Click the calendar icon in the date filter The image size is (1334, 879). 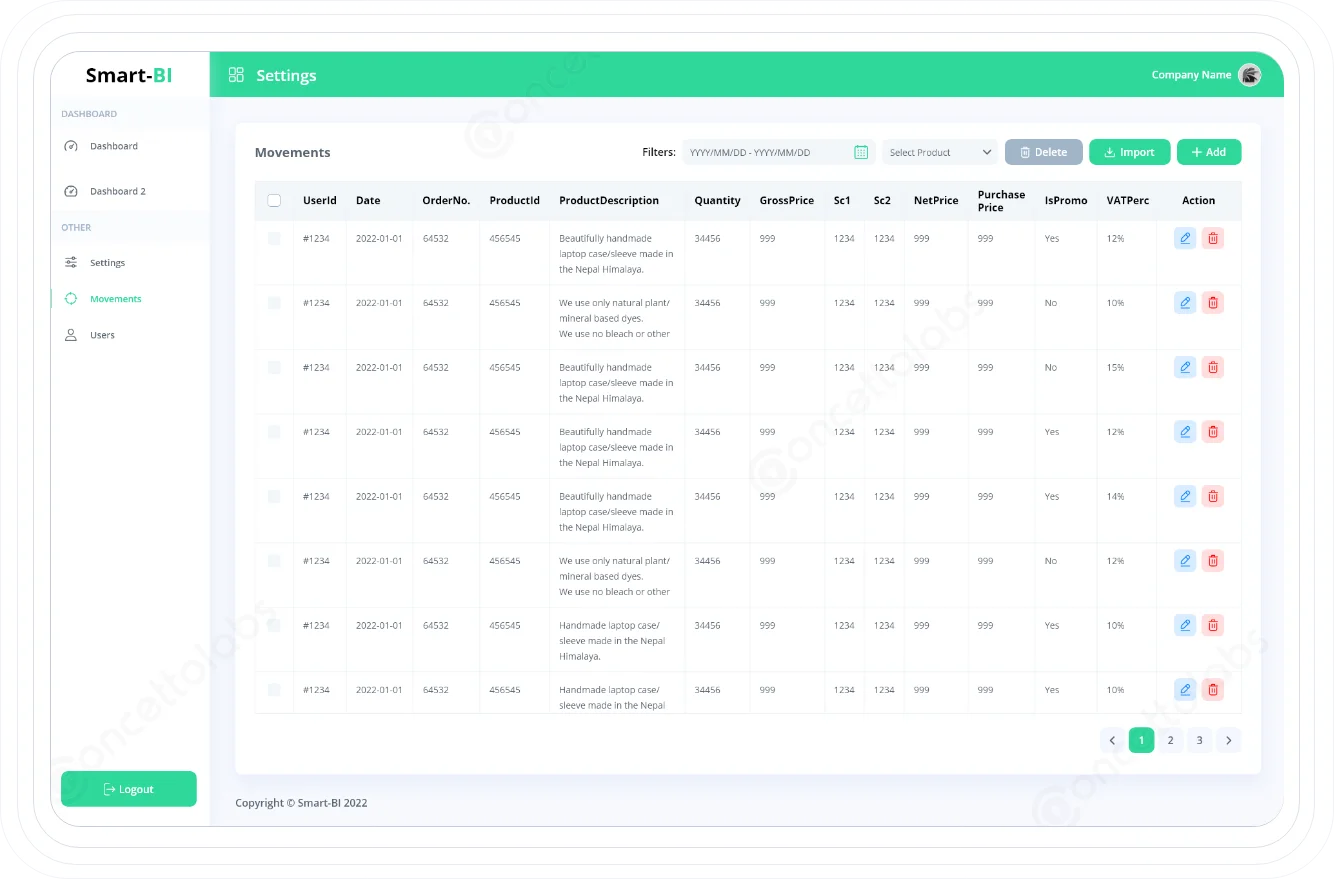pos(861,152)
